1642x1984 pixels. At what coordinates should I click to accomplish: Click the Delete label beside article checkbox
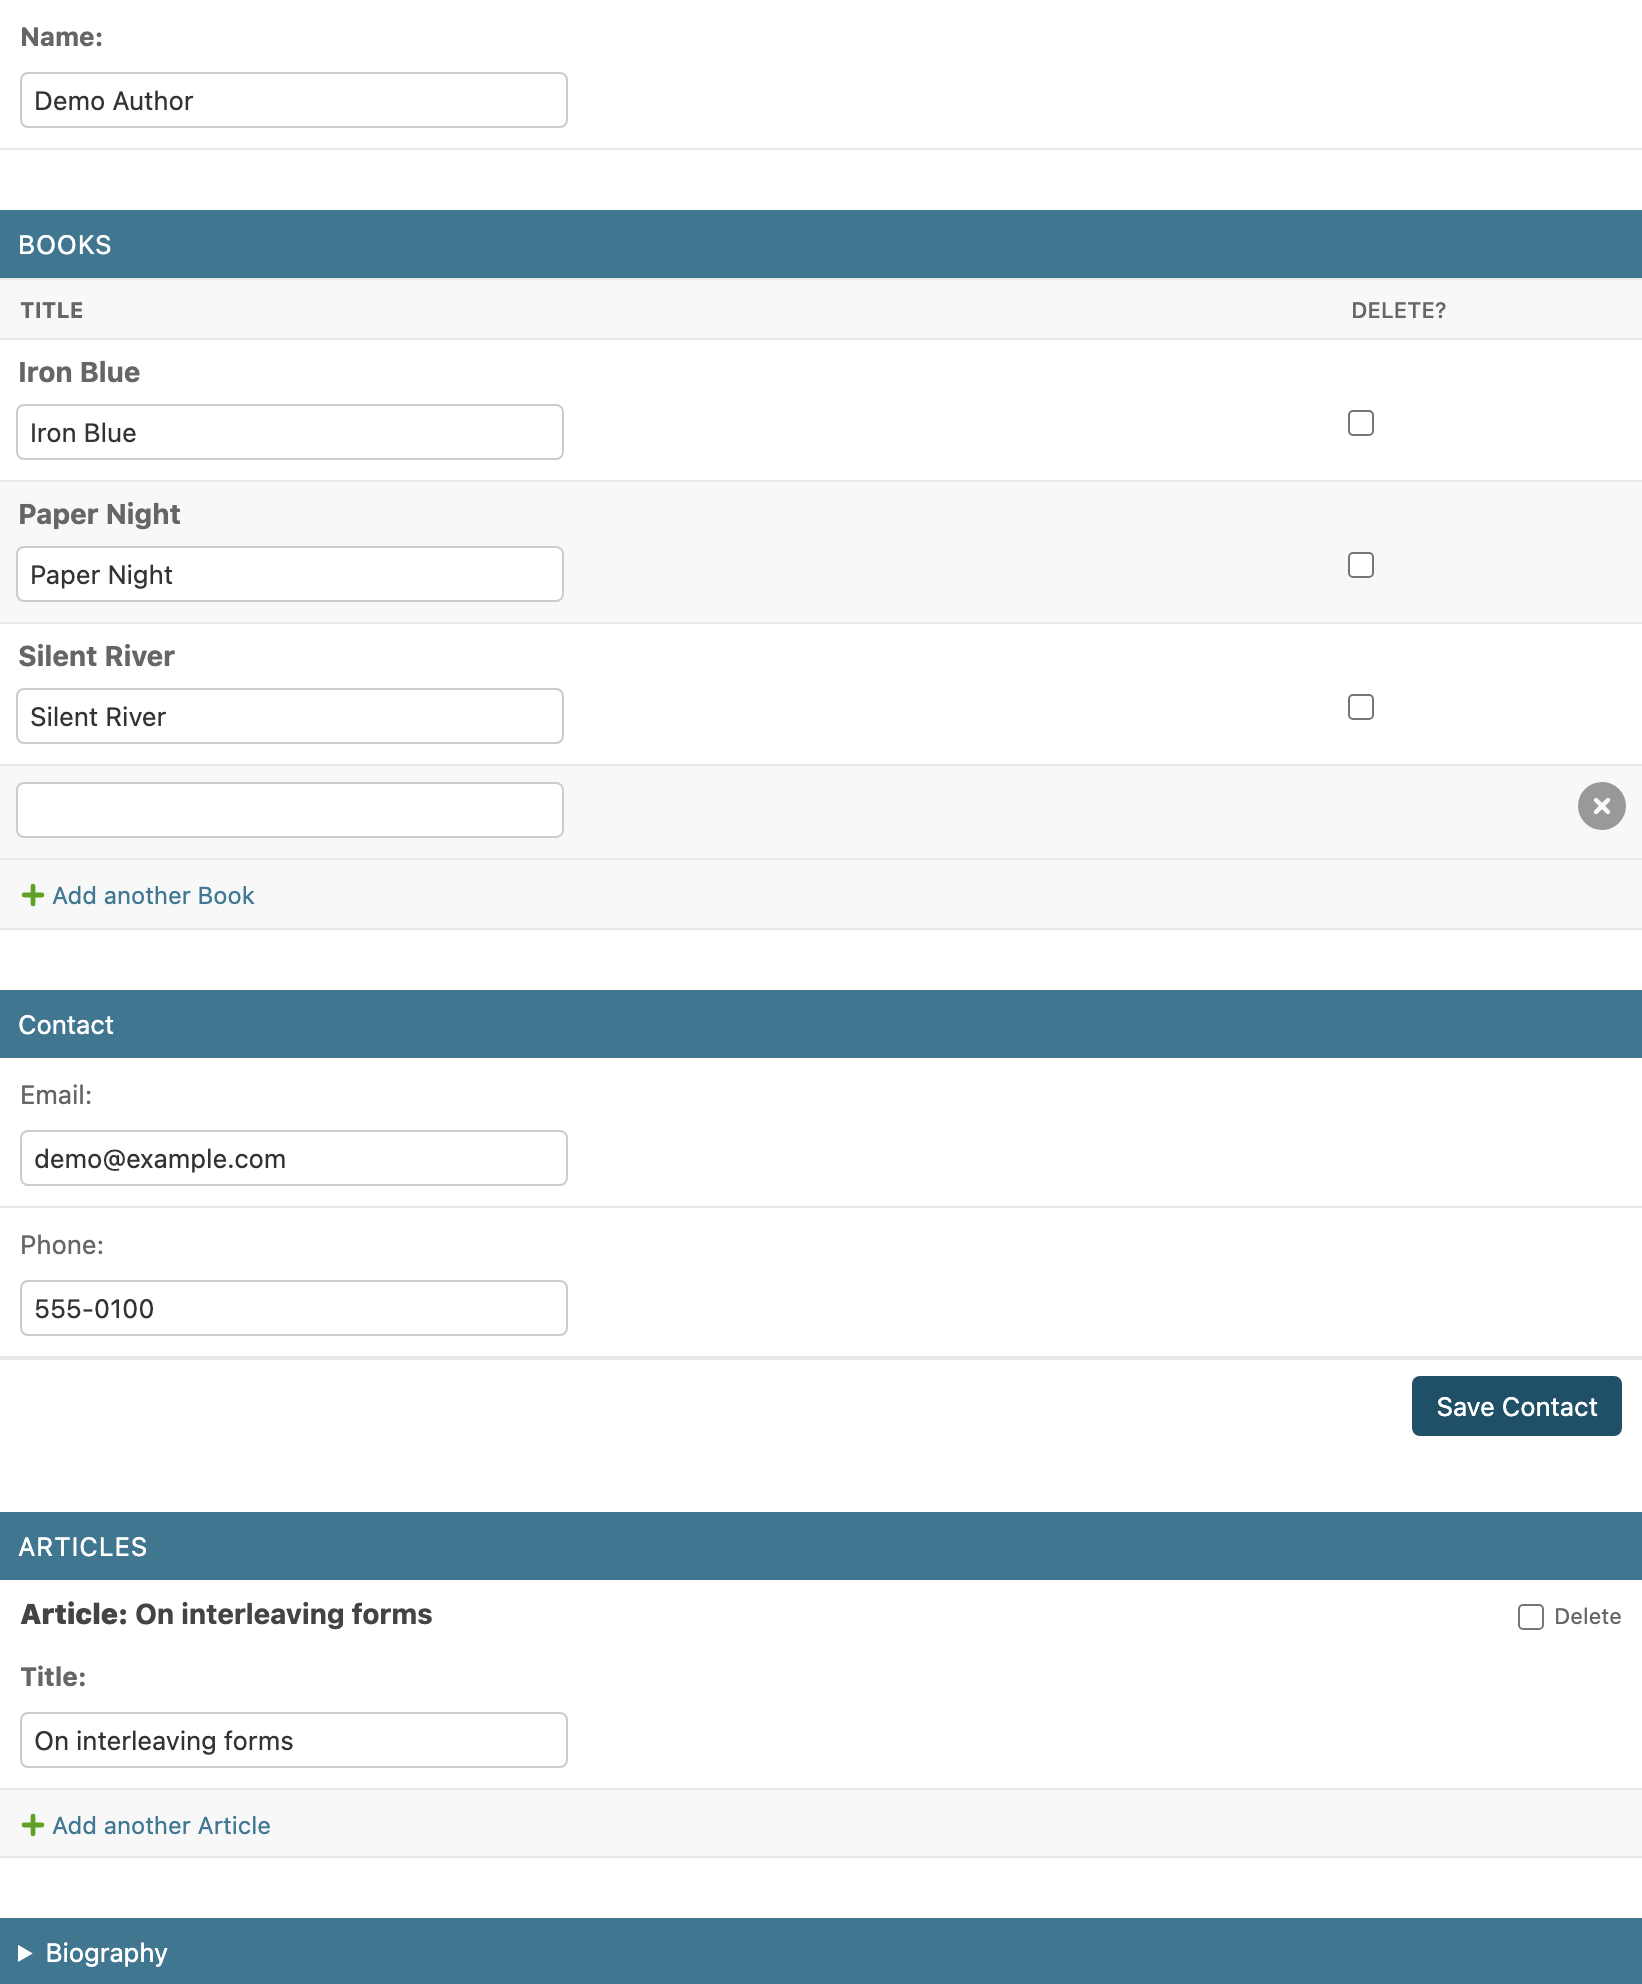[1587, 1617]
